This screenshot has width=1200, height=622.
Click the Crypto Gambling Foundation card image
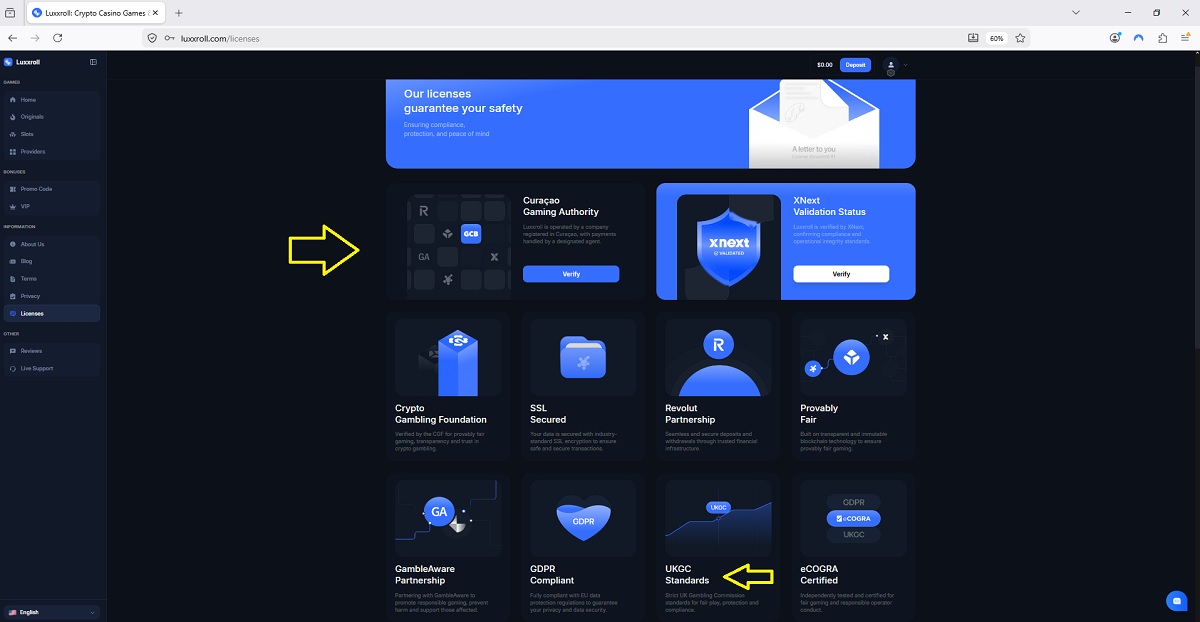pos(448,357)
